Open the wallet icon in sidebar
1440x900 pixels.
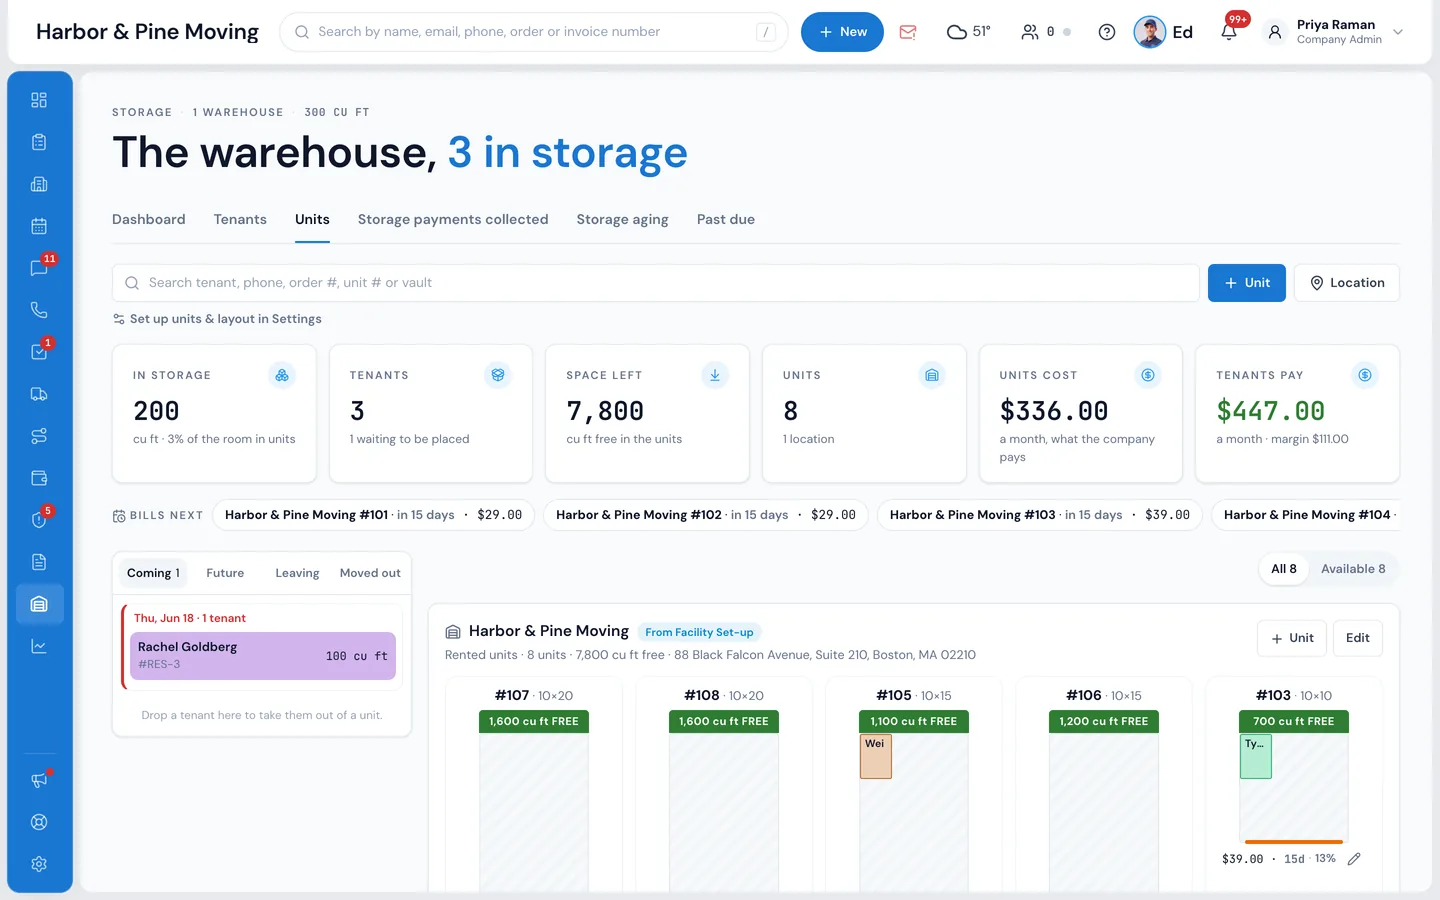click(39, 478)
